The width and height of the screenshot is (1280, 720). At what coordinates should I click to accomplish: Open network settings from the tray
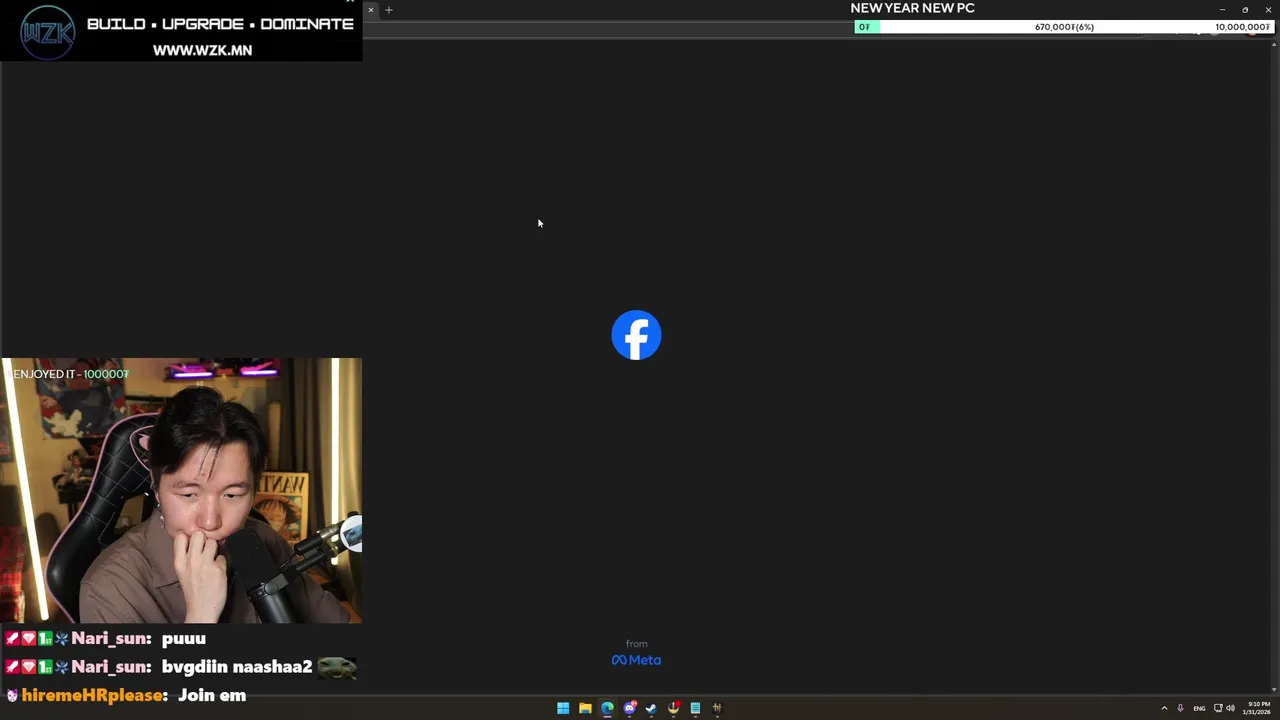1218,708
